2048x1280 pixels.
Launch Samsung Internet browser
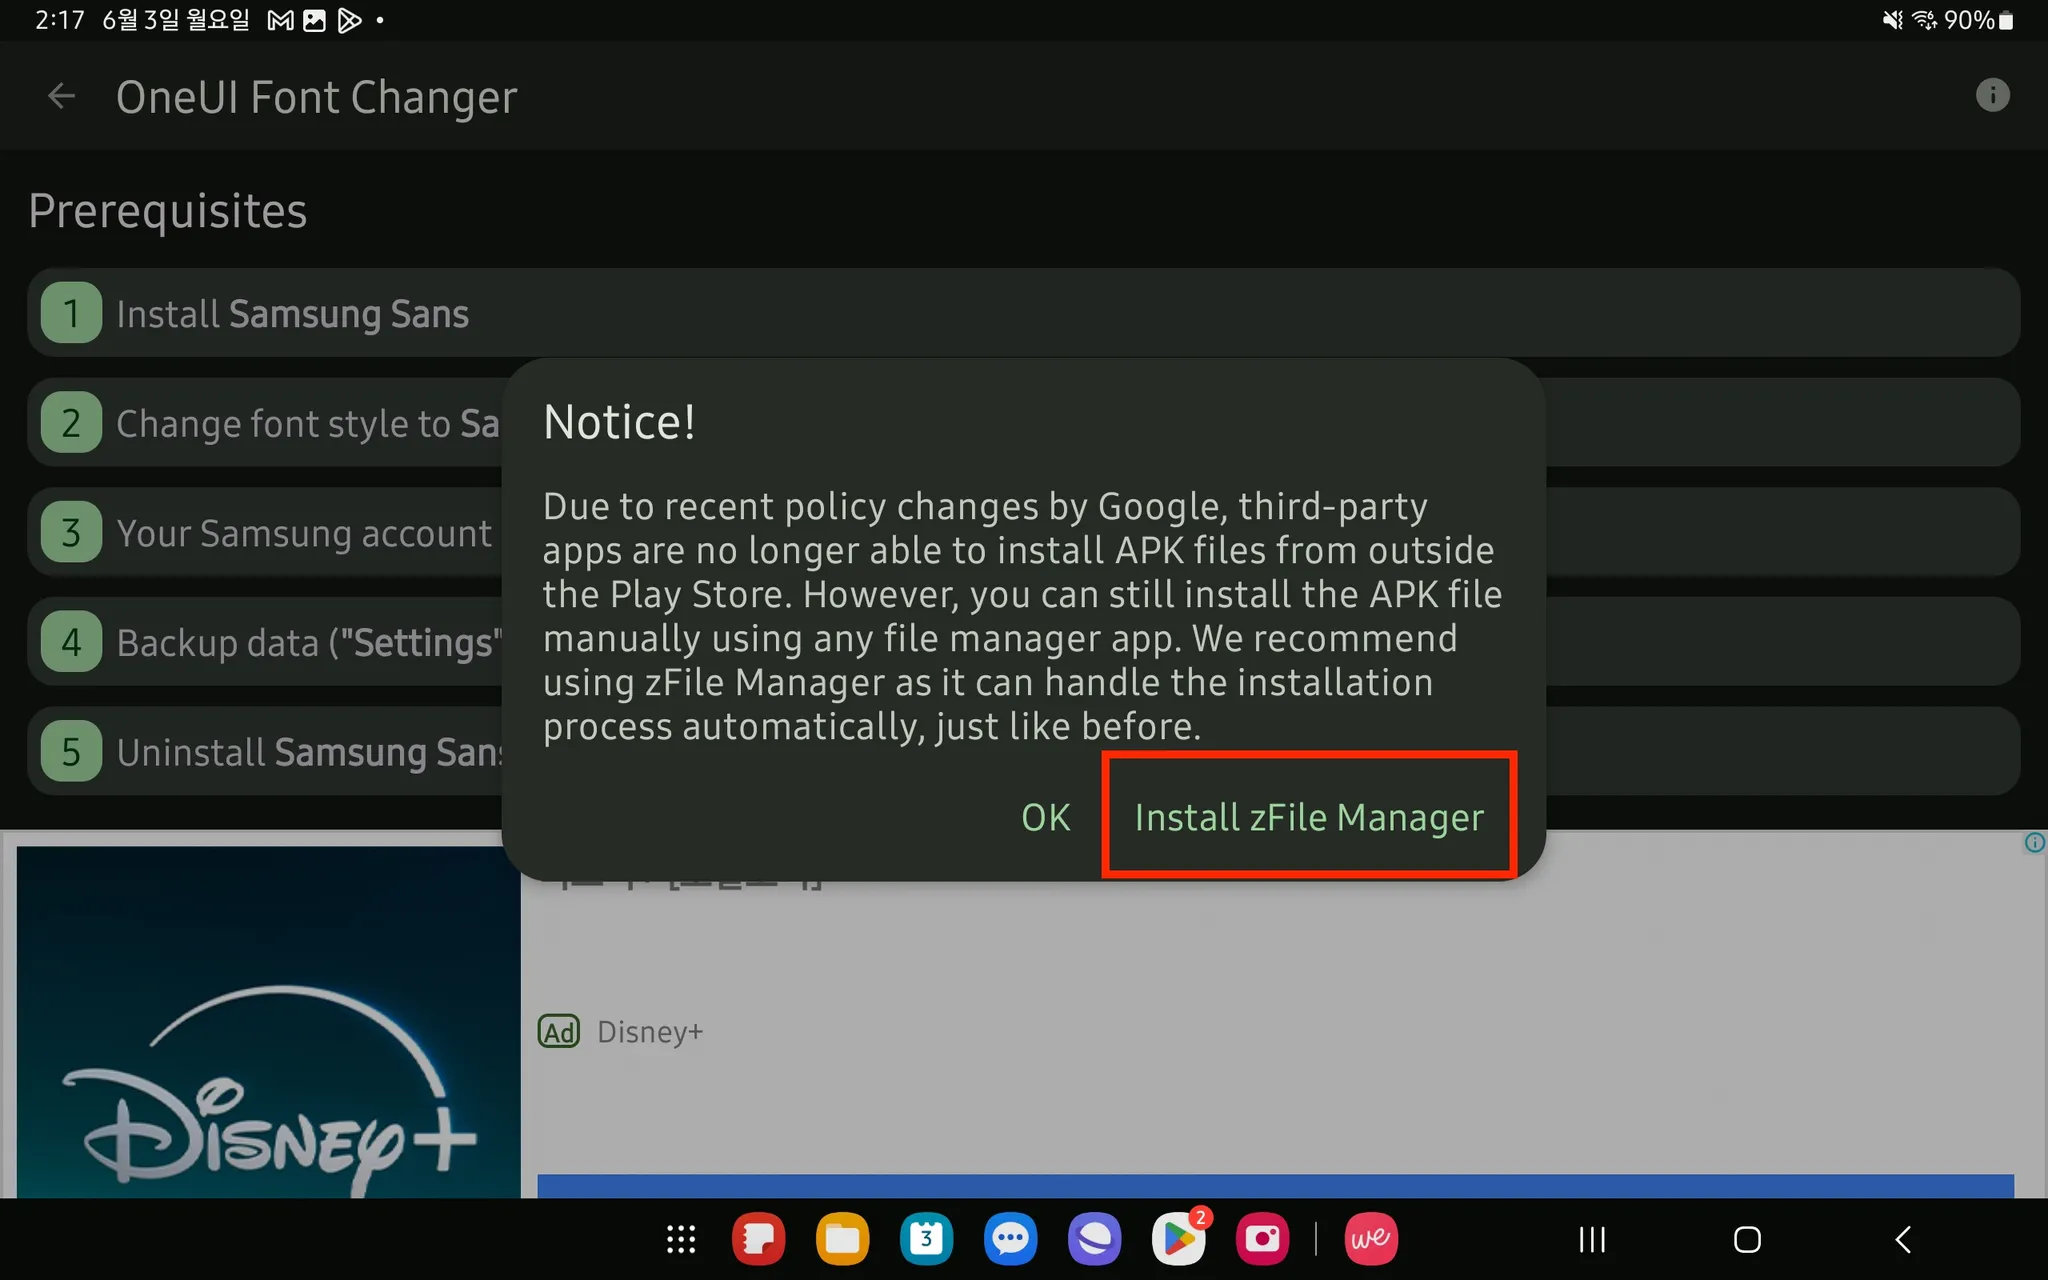click(x=1094, y=1240)
